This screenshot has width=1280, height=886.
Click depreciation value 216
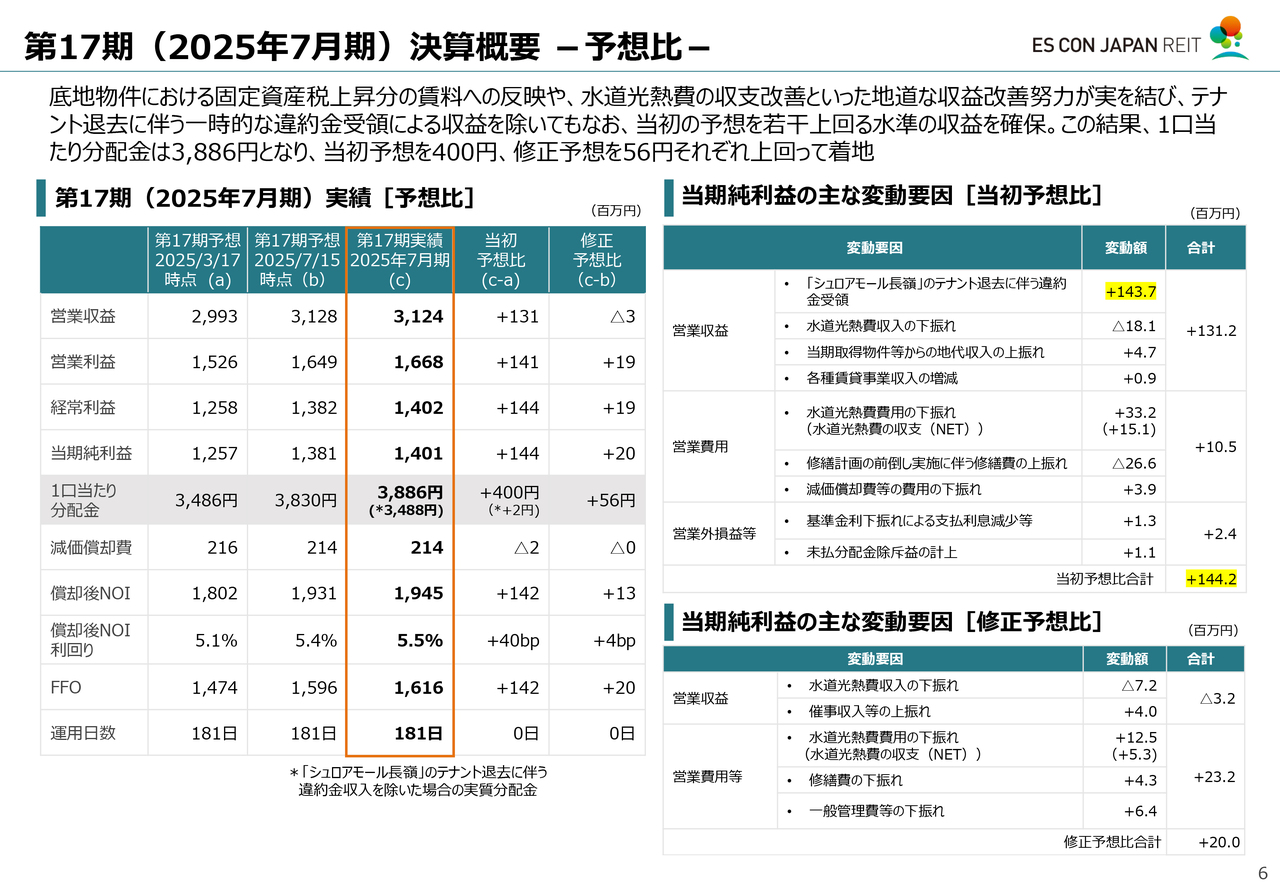coord(222,547)
